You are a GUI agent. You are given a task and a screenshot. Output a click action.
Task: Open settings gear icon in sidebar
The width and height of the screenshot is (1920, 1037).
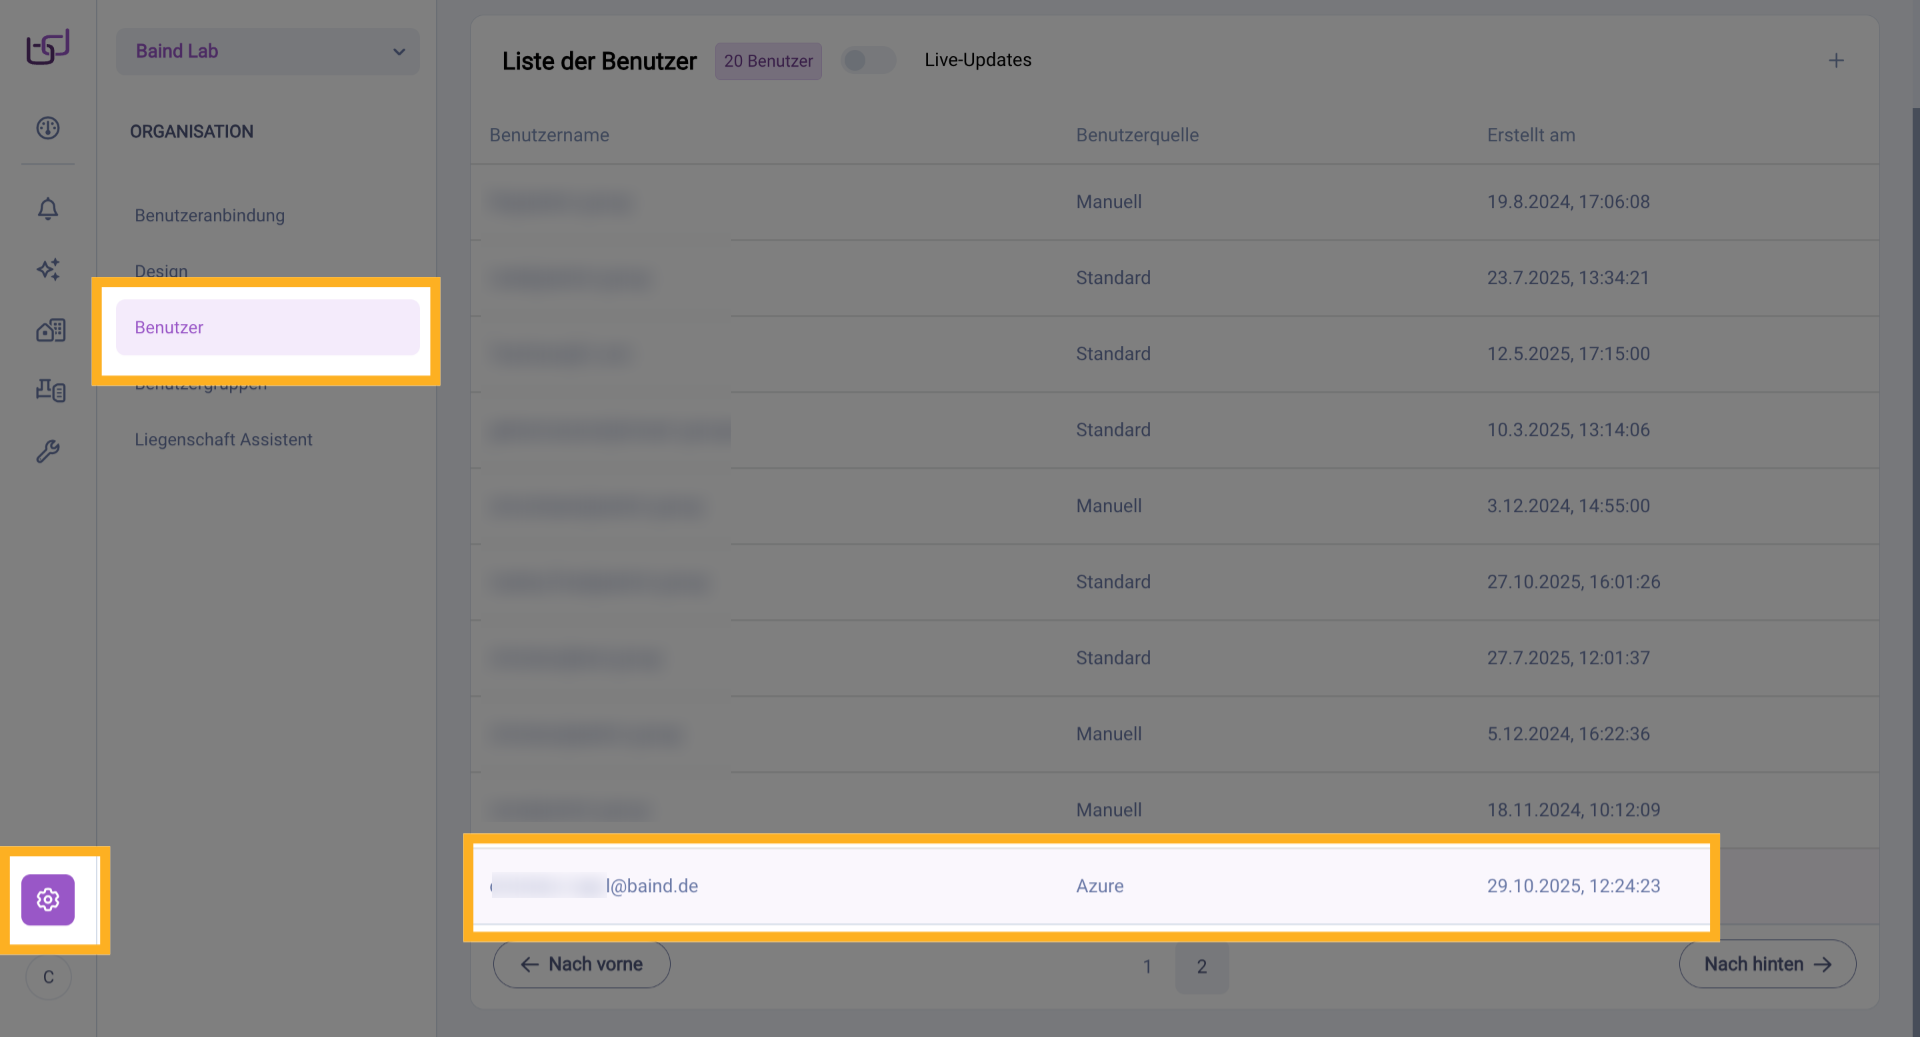tap(48, 900)
